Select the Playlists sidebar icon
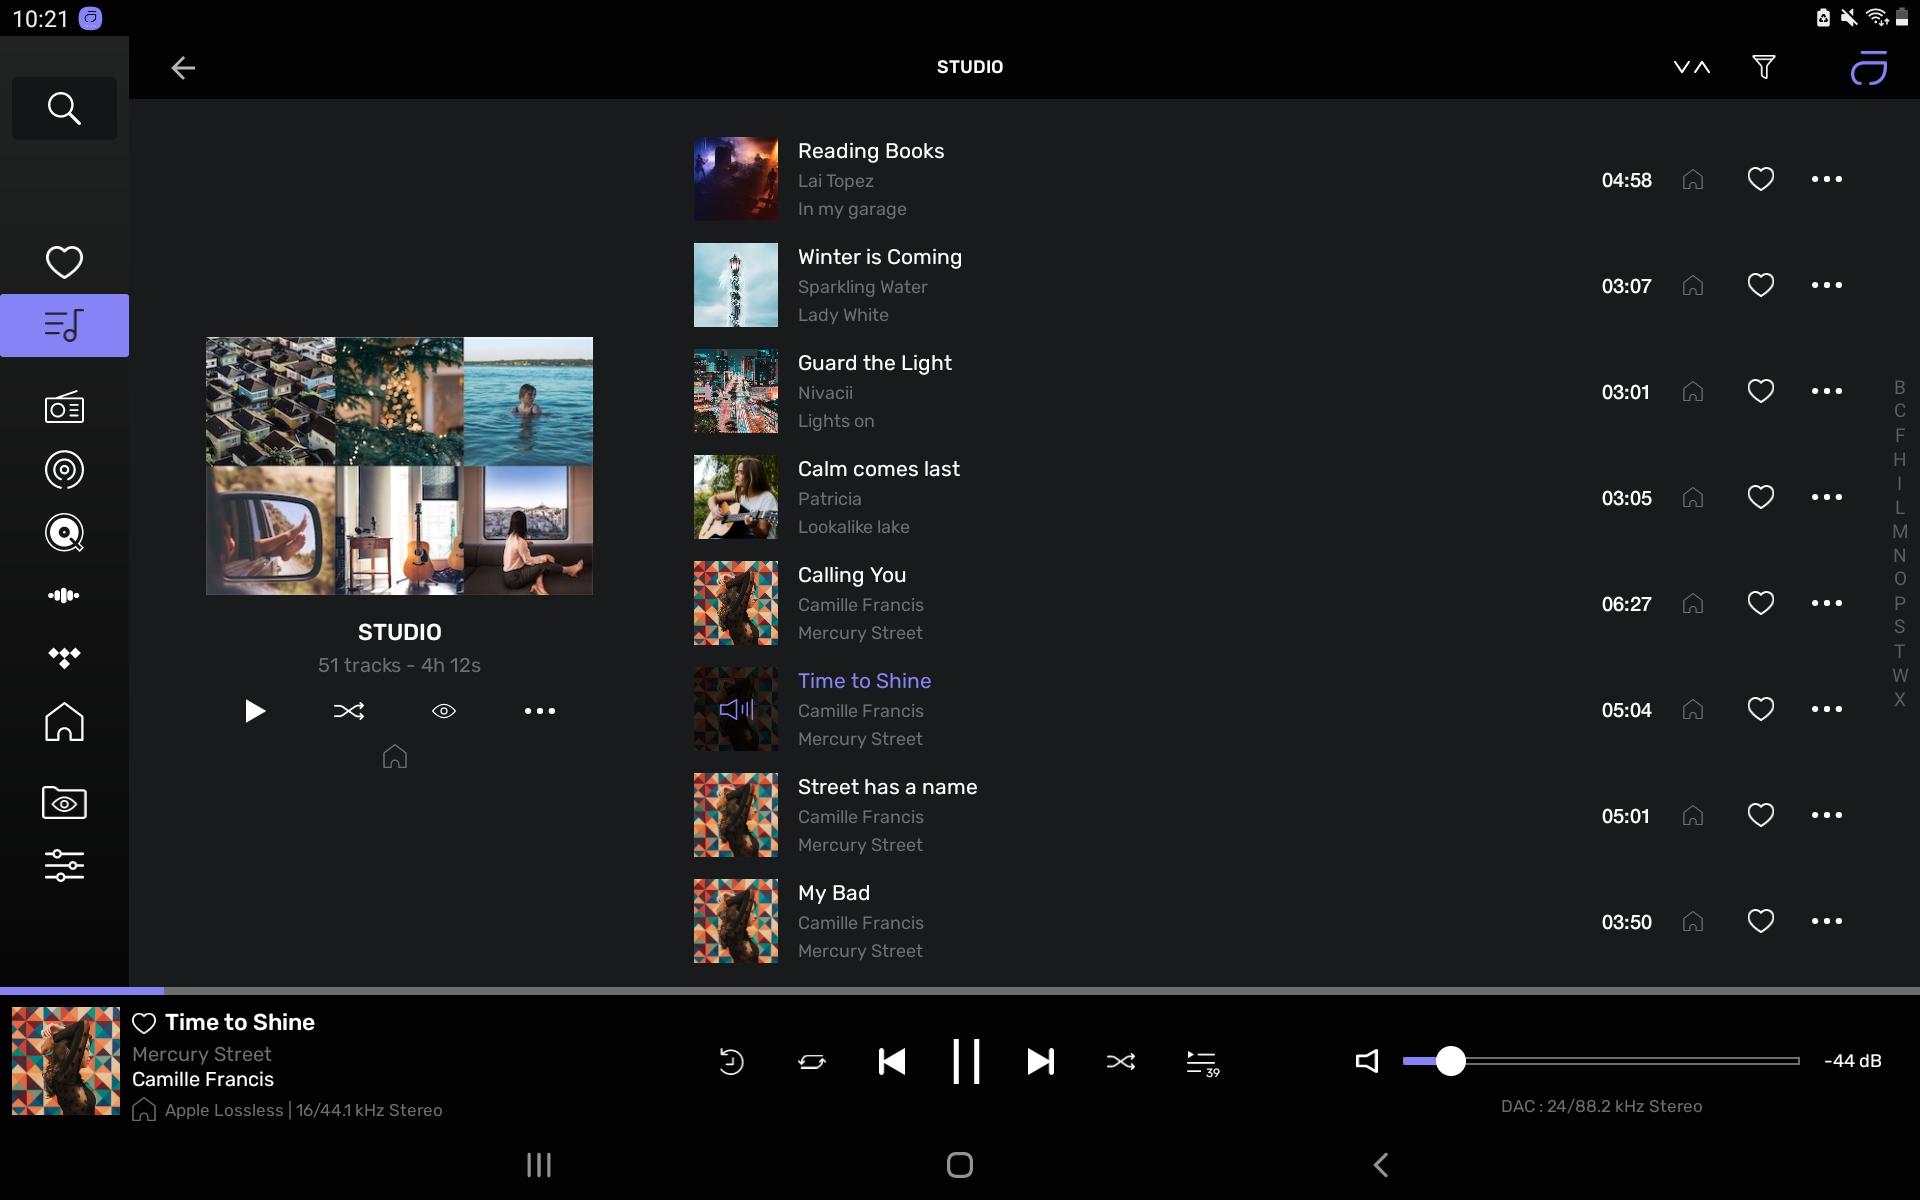The image size is (1920, 1200). click(64, 325)
